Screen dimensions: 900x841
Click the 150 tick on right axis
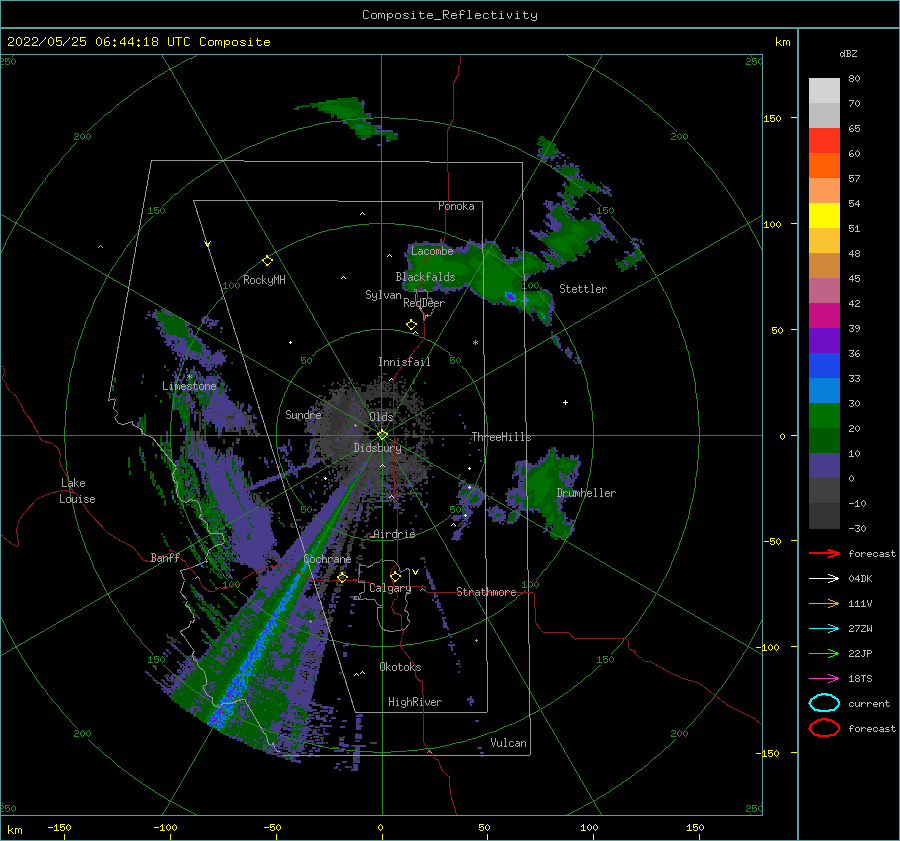point(772,118)
